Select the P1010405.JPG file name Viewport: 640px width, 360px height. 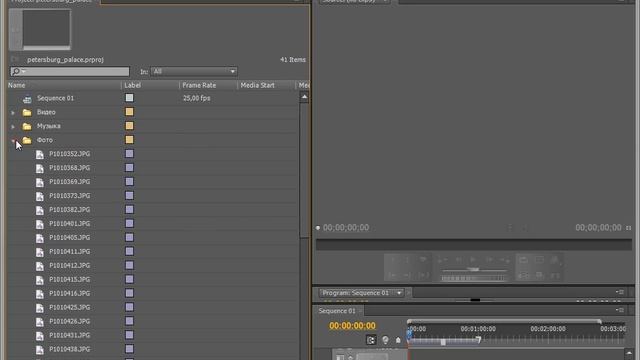(x=70, y=238)
